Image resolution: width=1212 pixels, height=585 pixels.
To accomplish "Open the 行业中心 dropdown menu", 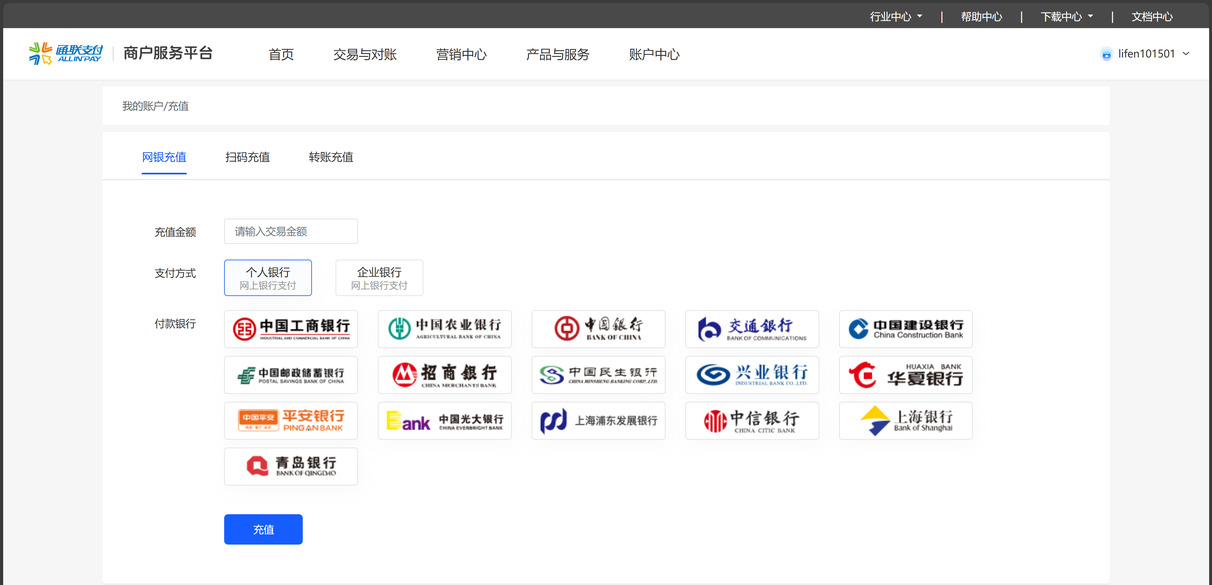I will pyautogui.click(x=896, y=16).
